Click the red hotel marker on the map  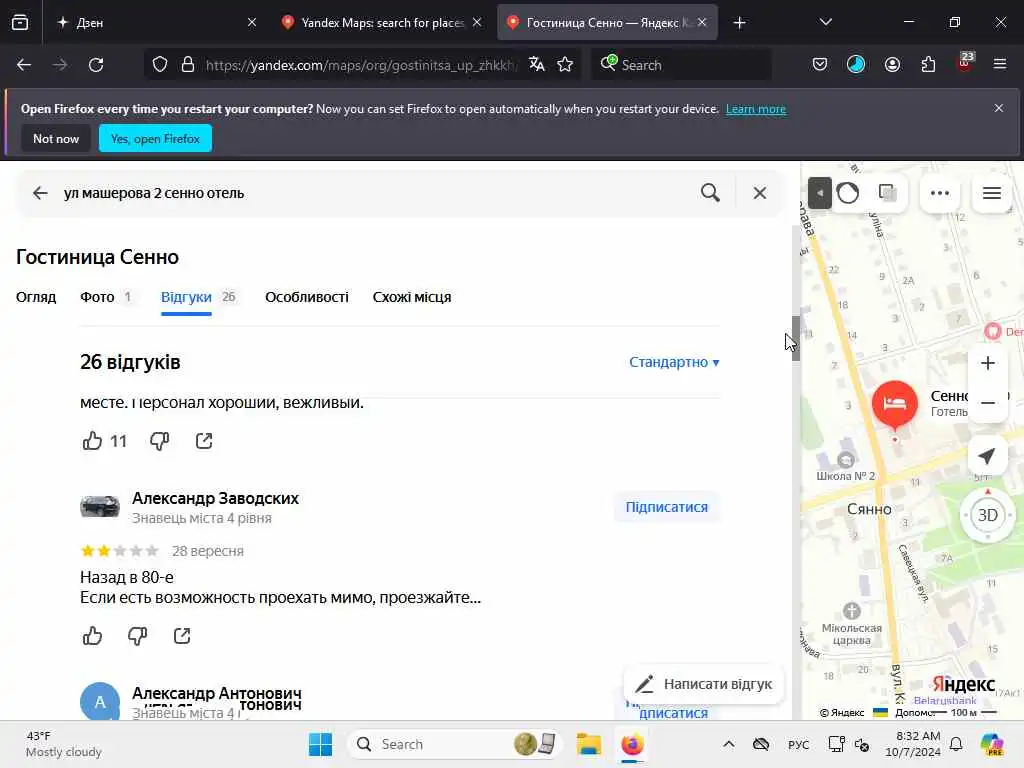[895, 405]
